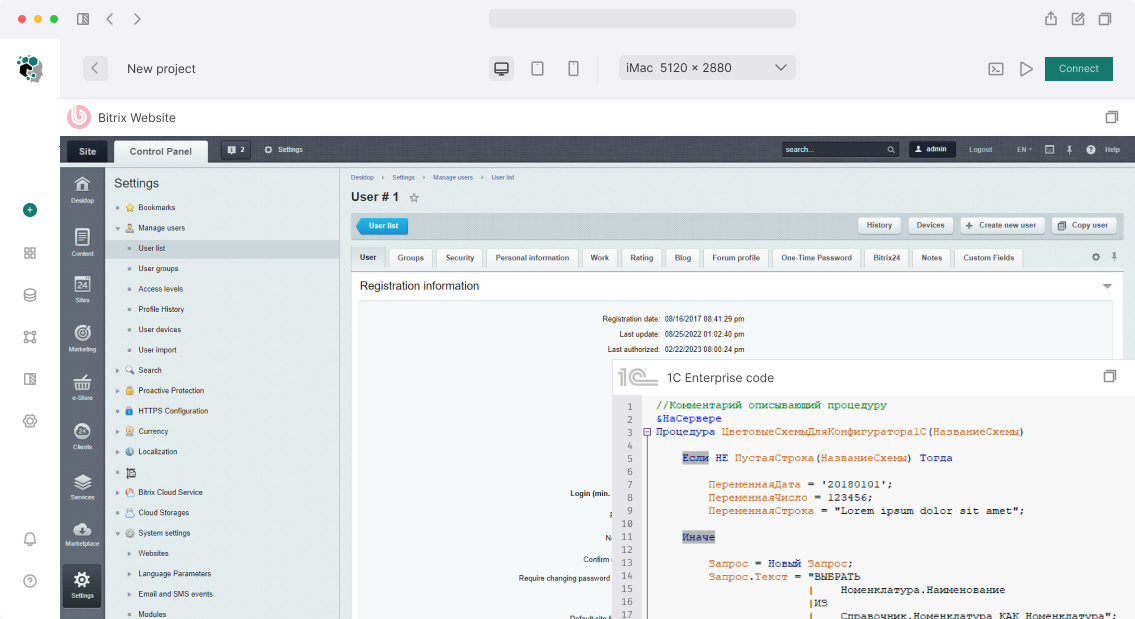1135x619 pixels.
Task: Click the Bitrix search input field
Action: pos(834,150)
